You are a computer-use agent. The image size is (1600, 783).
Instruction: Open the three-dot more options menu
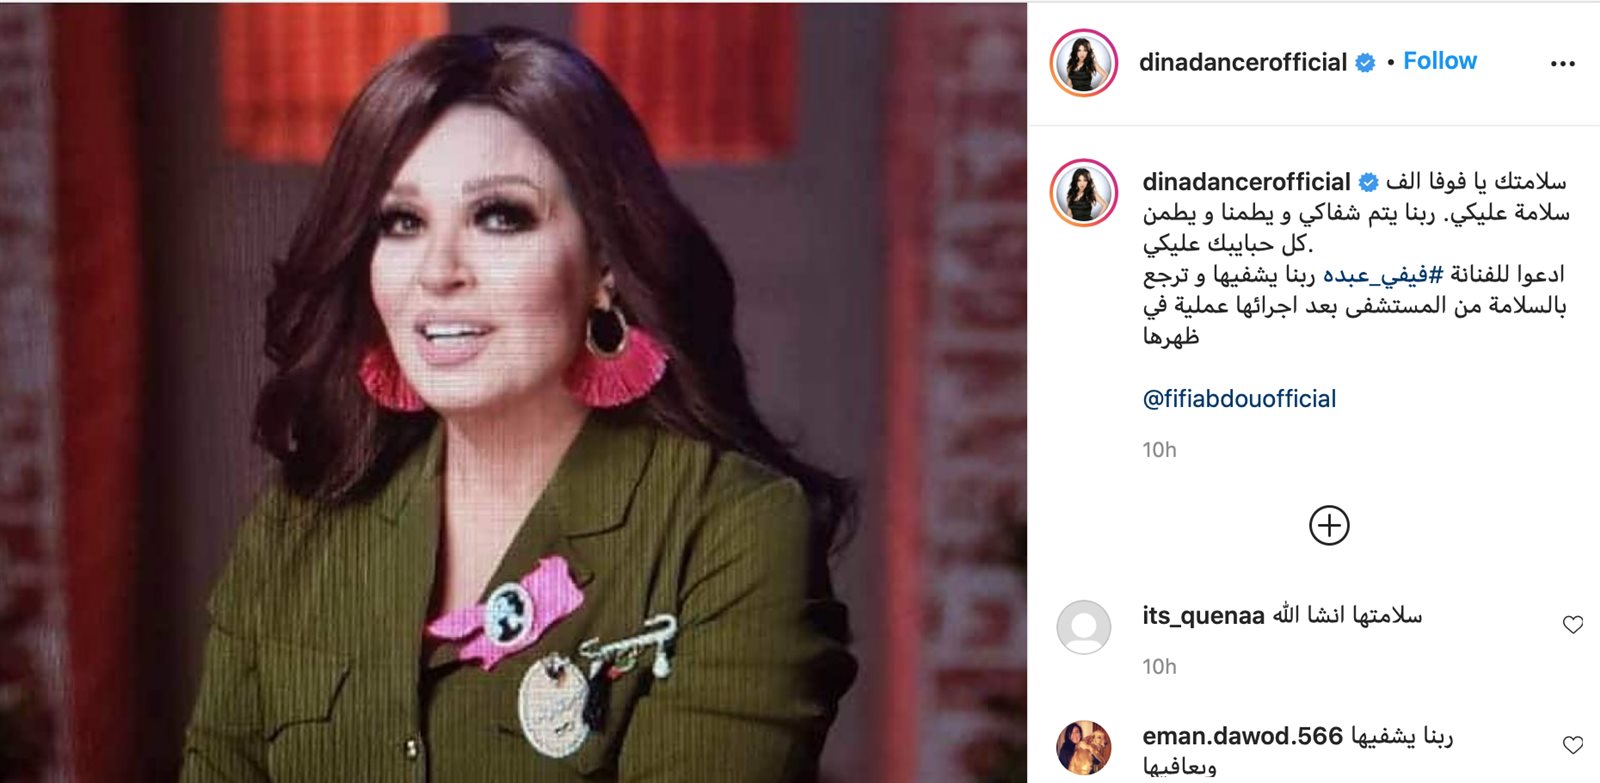[1562, 63]
